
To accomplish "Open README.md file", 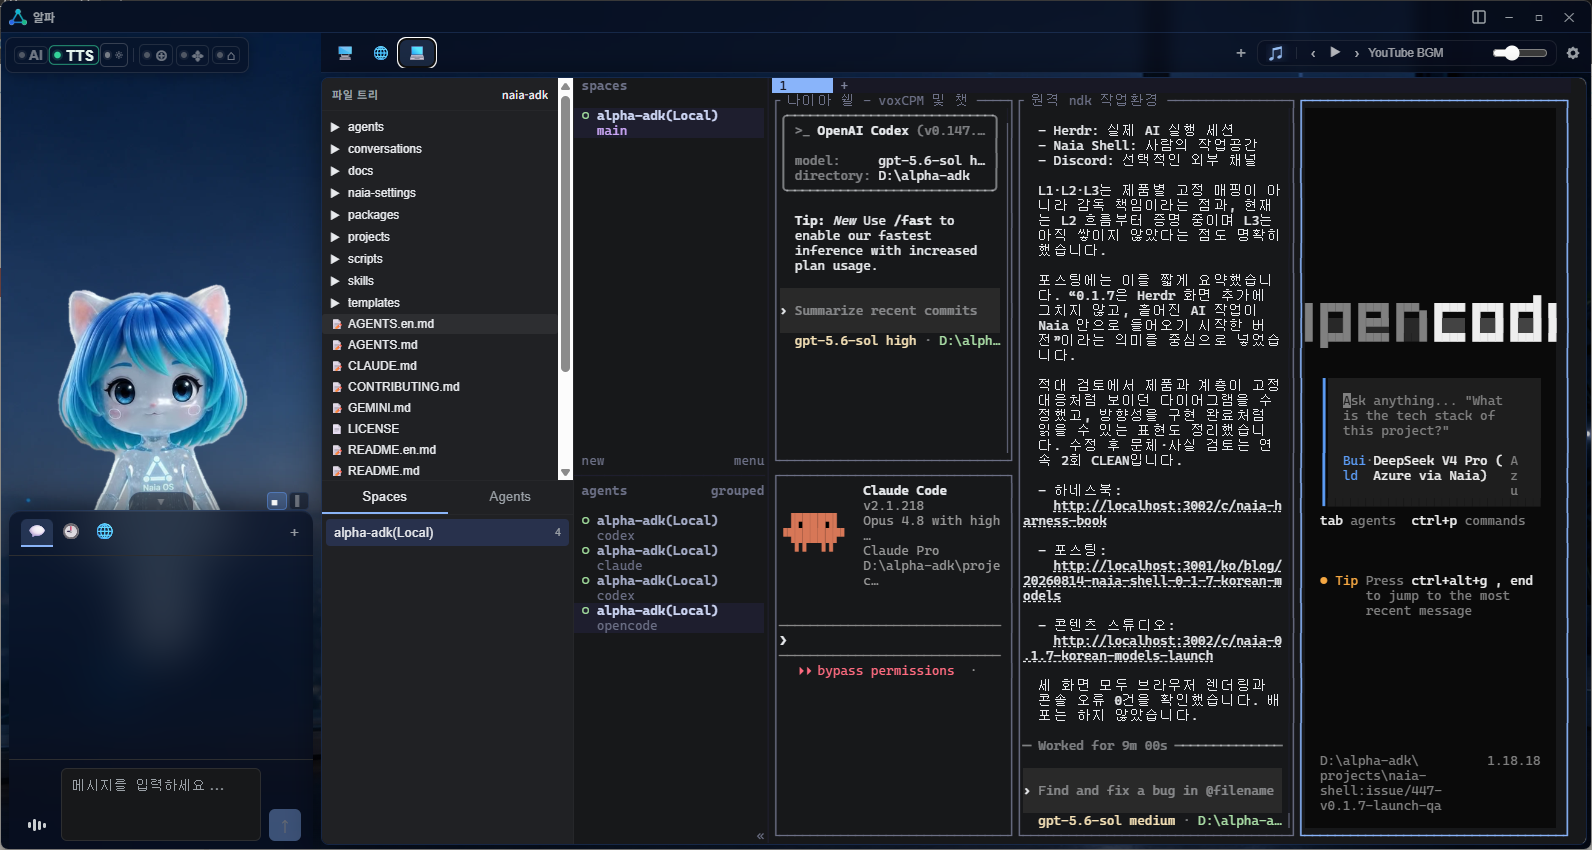I will coord(440,471).
